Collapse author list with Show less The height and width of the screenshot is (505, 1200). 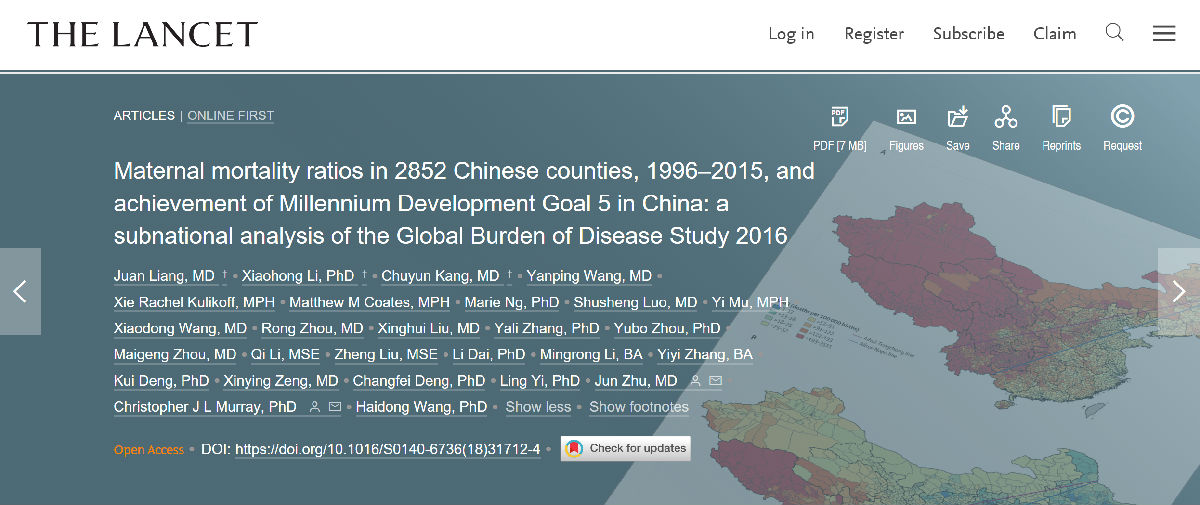538,407
